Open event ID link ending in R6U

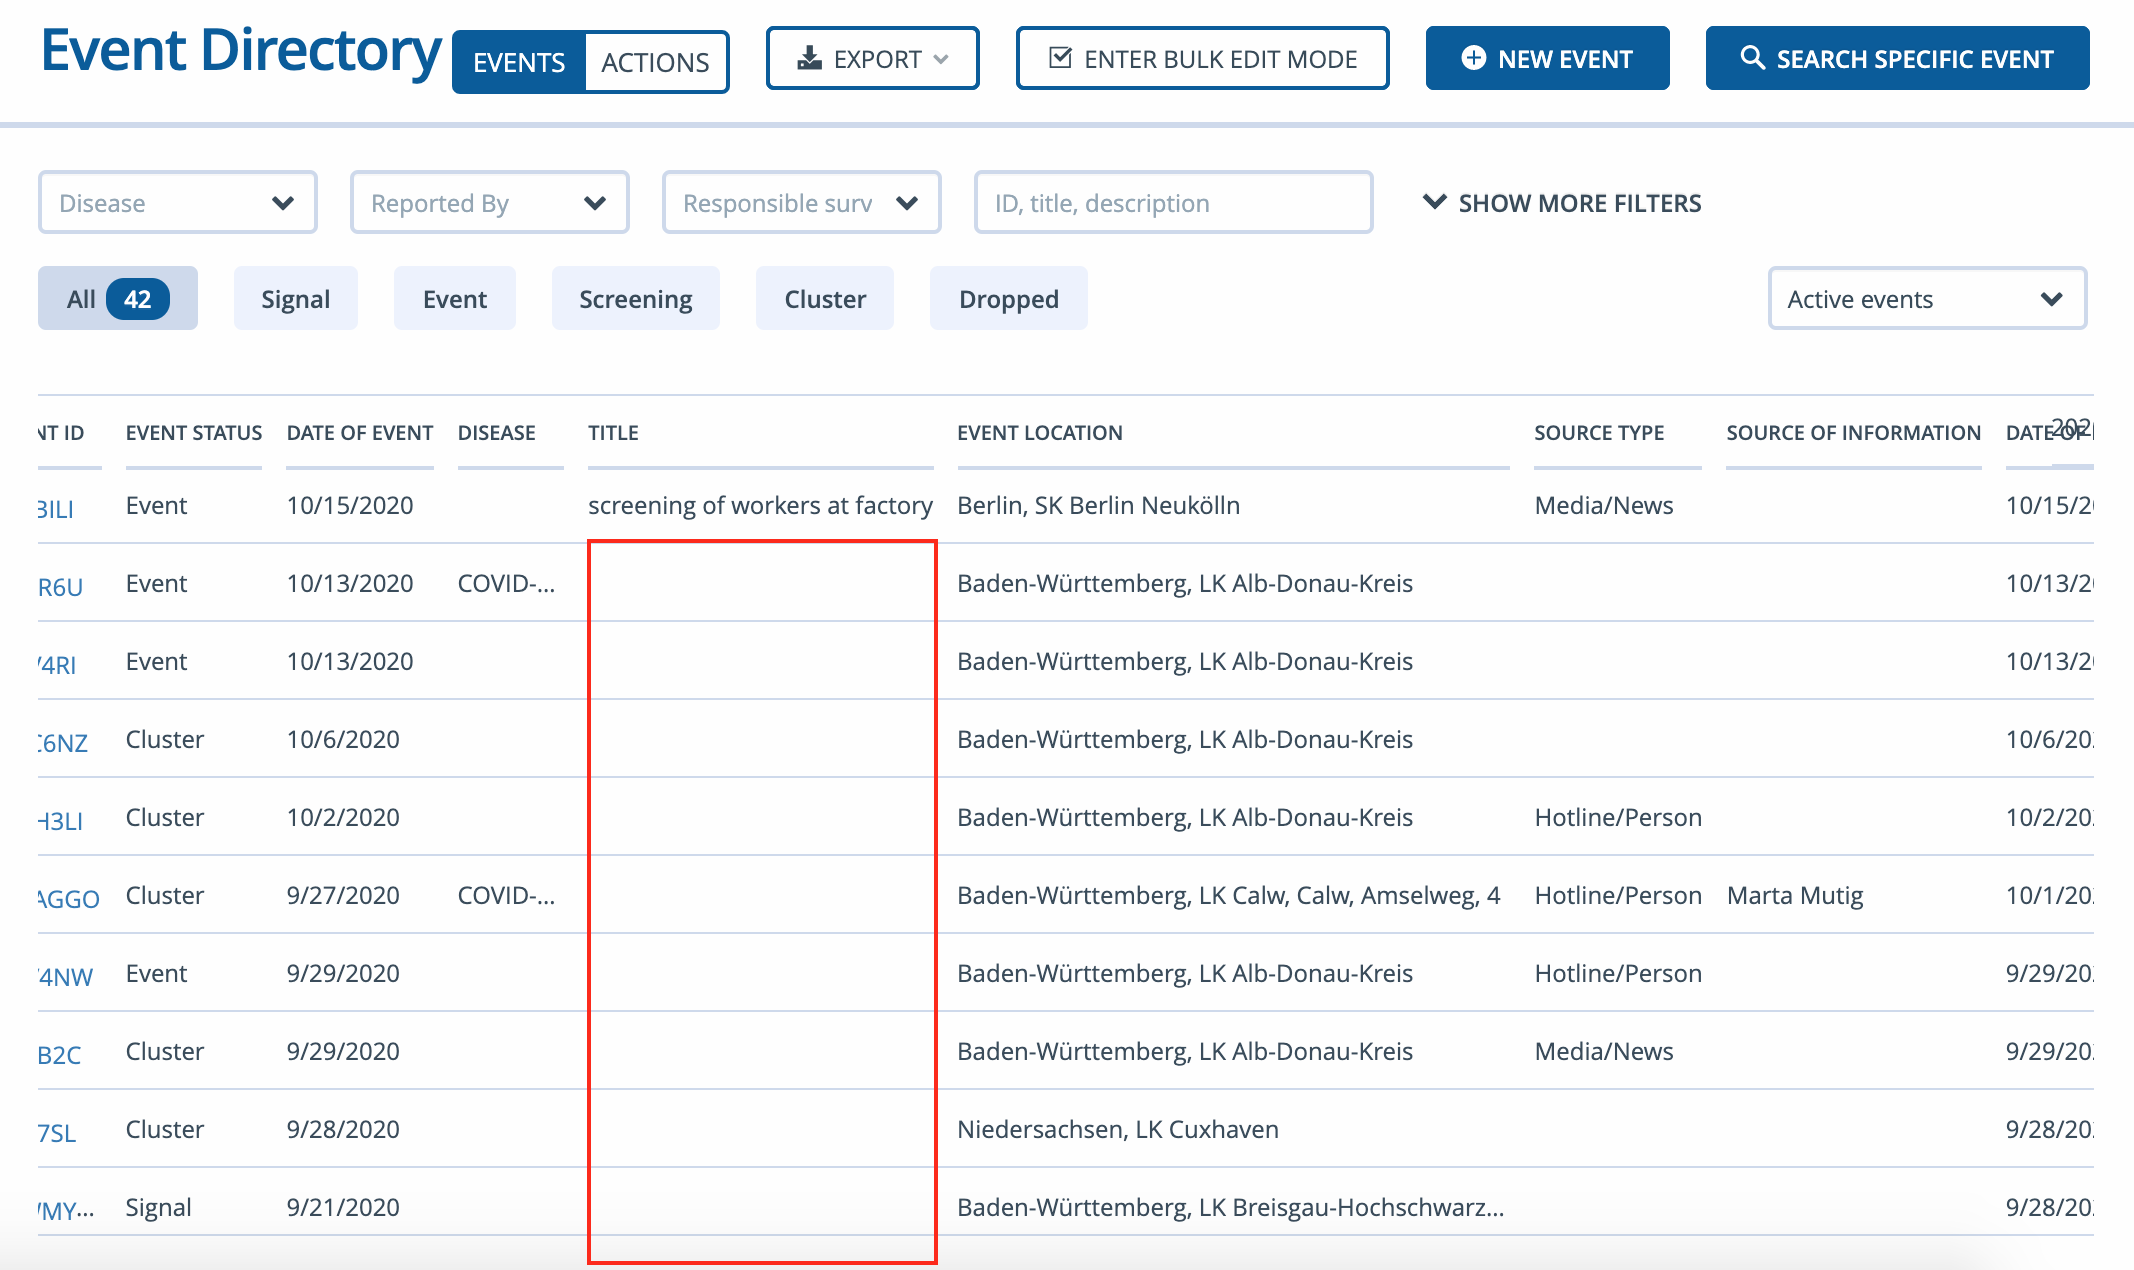tap(60, 587)
